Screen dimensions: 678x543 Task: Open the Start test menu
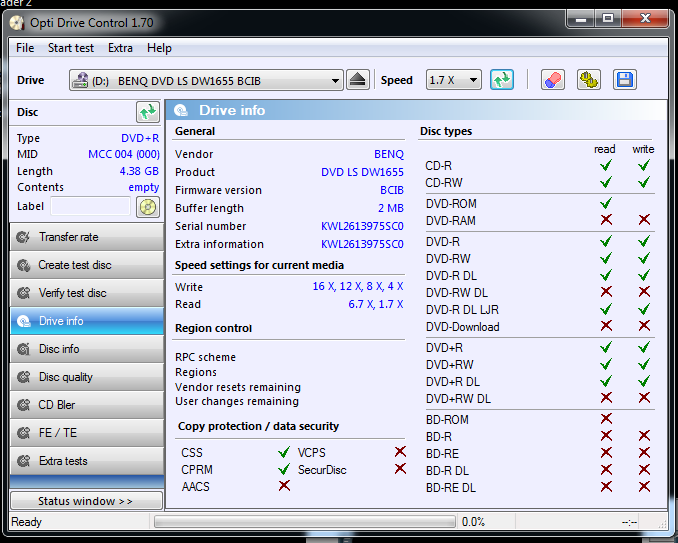(70, 48)
